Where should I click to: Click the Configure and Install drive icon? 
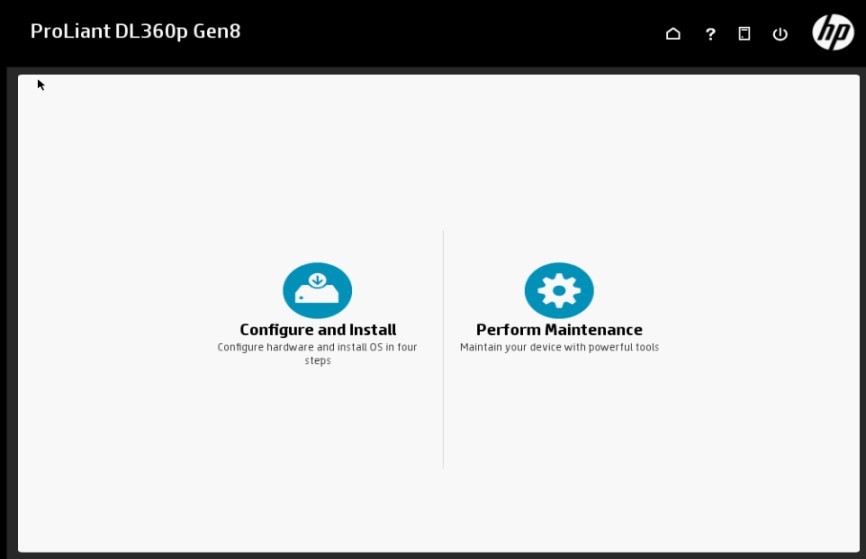coord(317,291)
